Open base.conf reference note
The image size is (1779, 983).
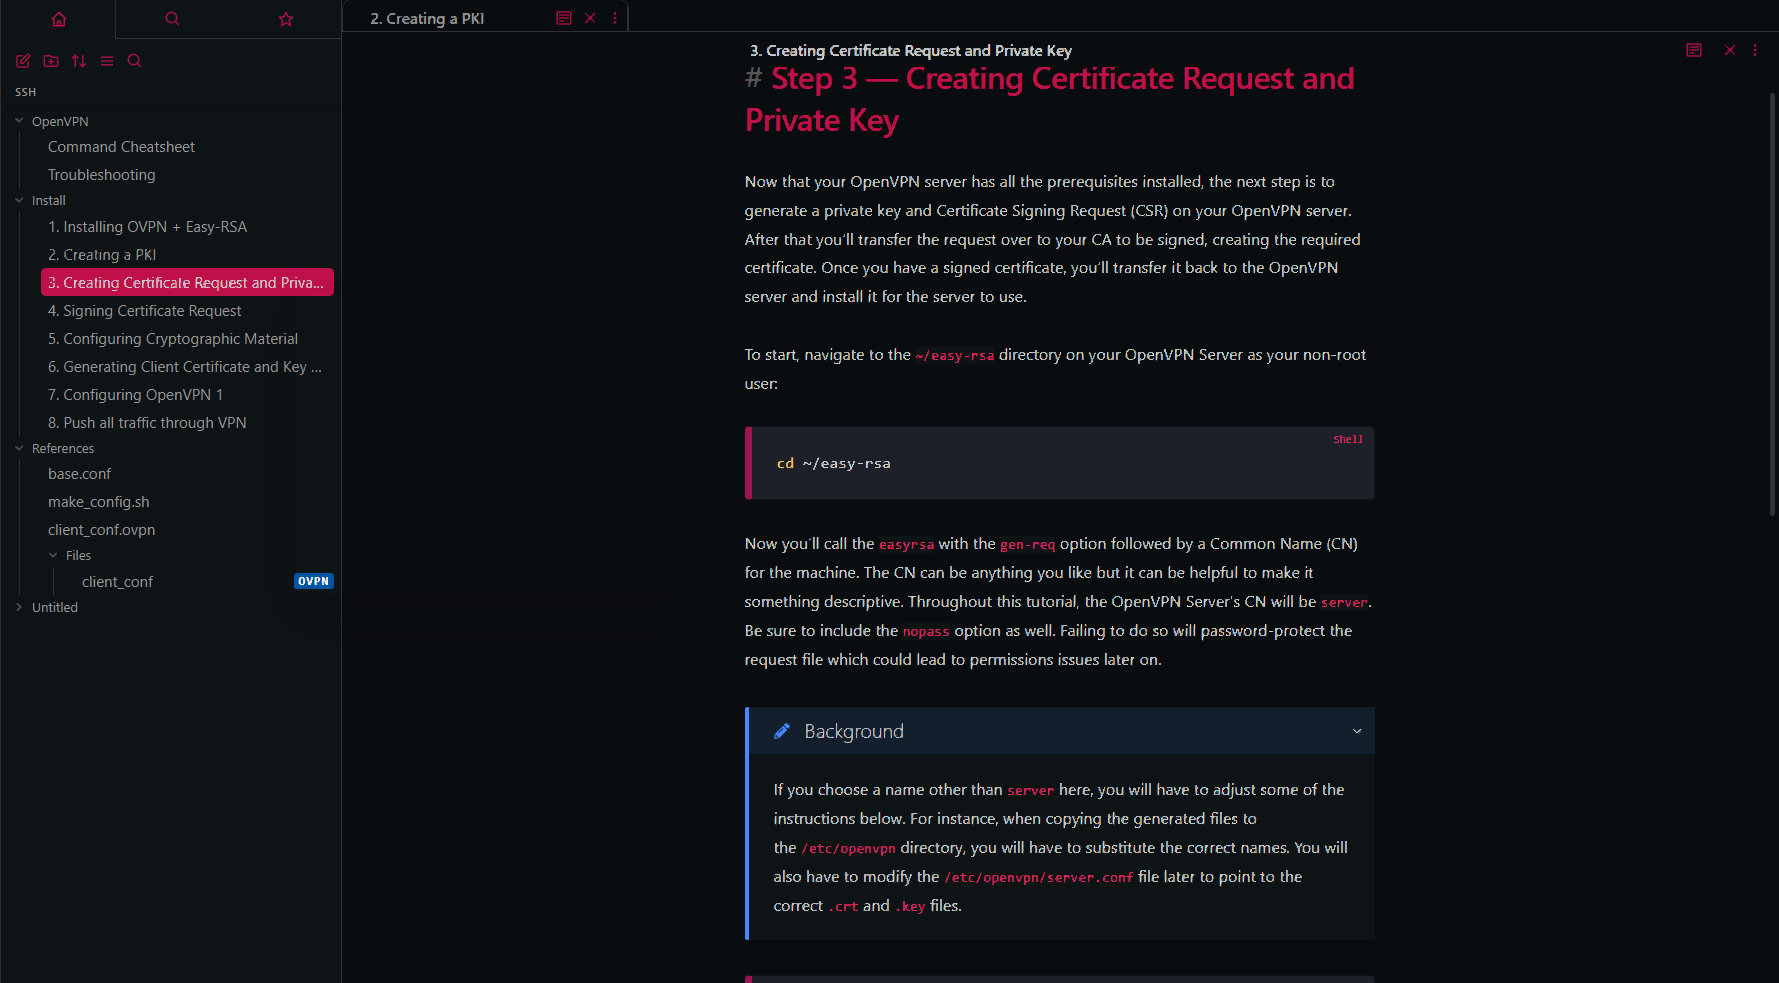click(80, 474)
